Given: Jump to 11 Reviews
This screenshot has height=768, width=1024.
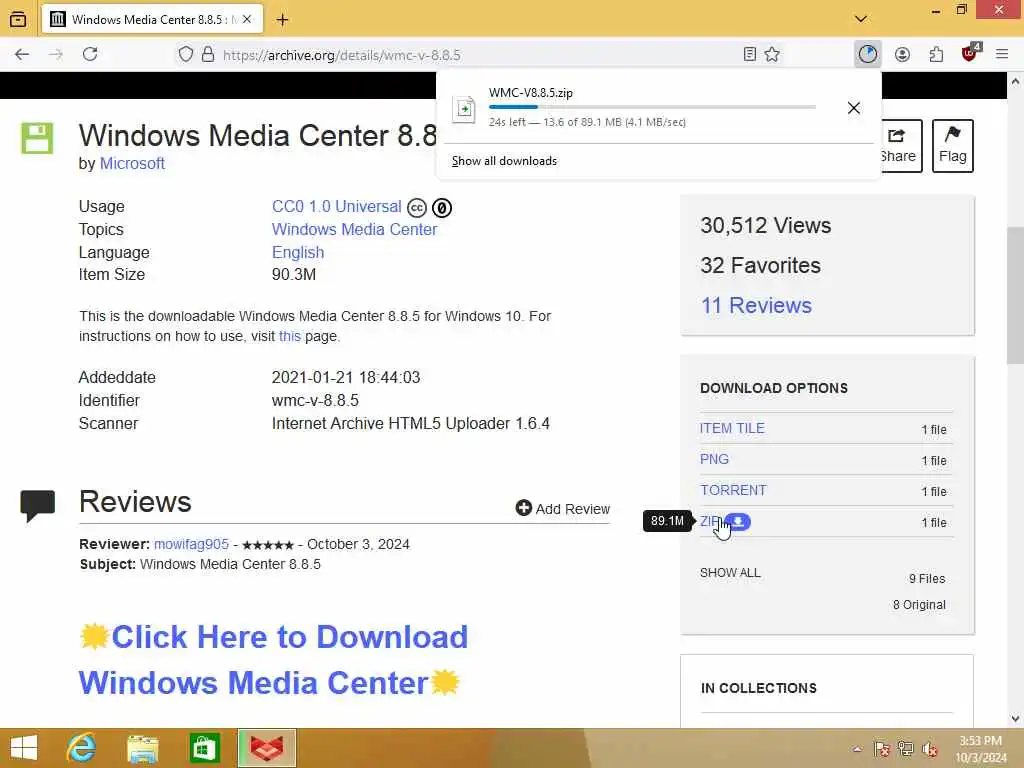Looking at the screenshot, I should tap(756, 306).
